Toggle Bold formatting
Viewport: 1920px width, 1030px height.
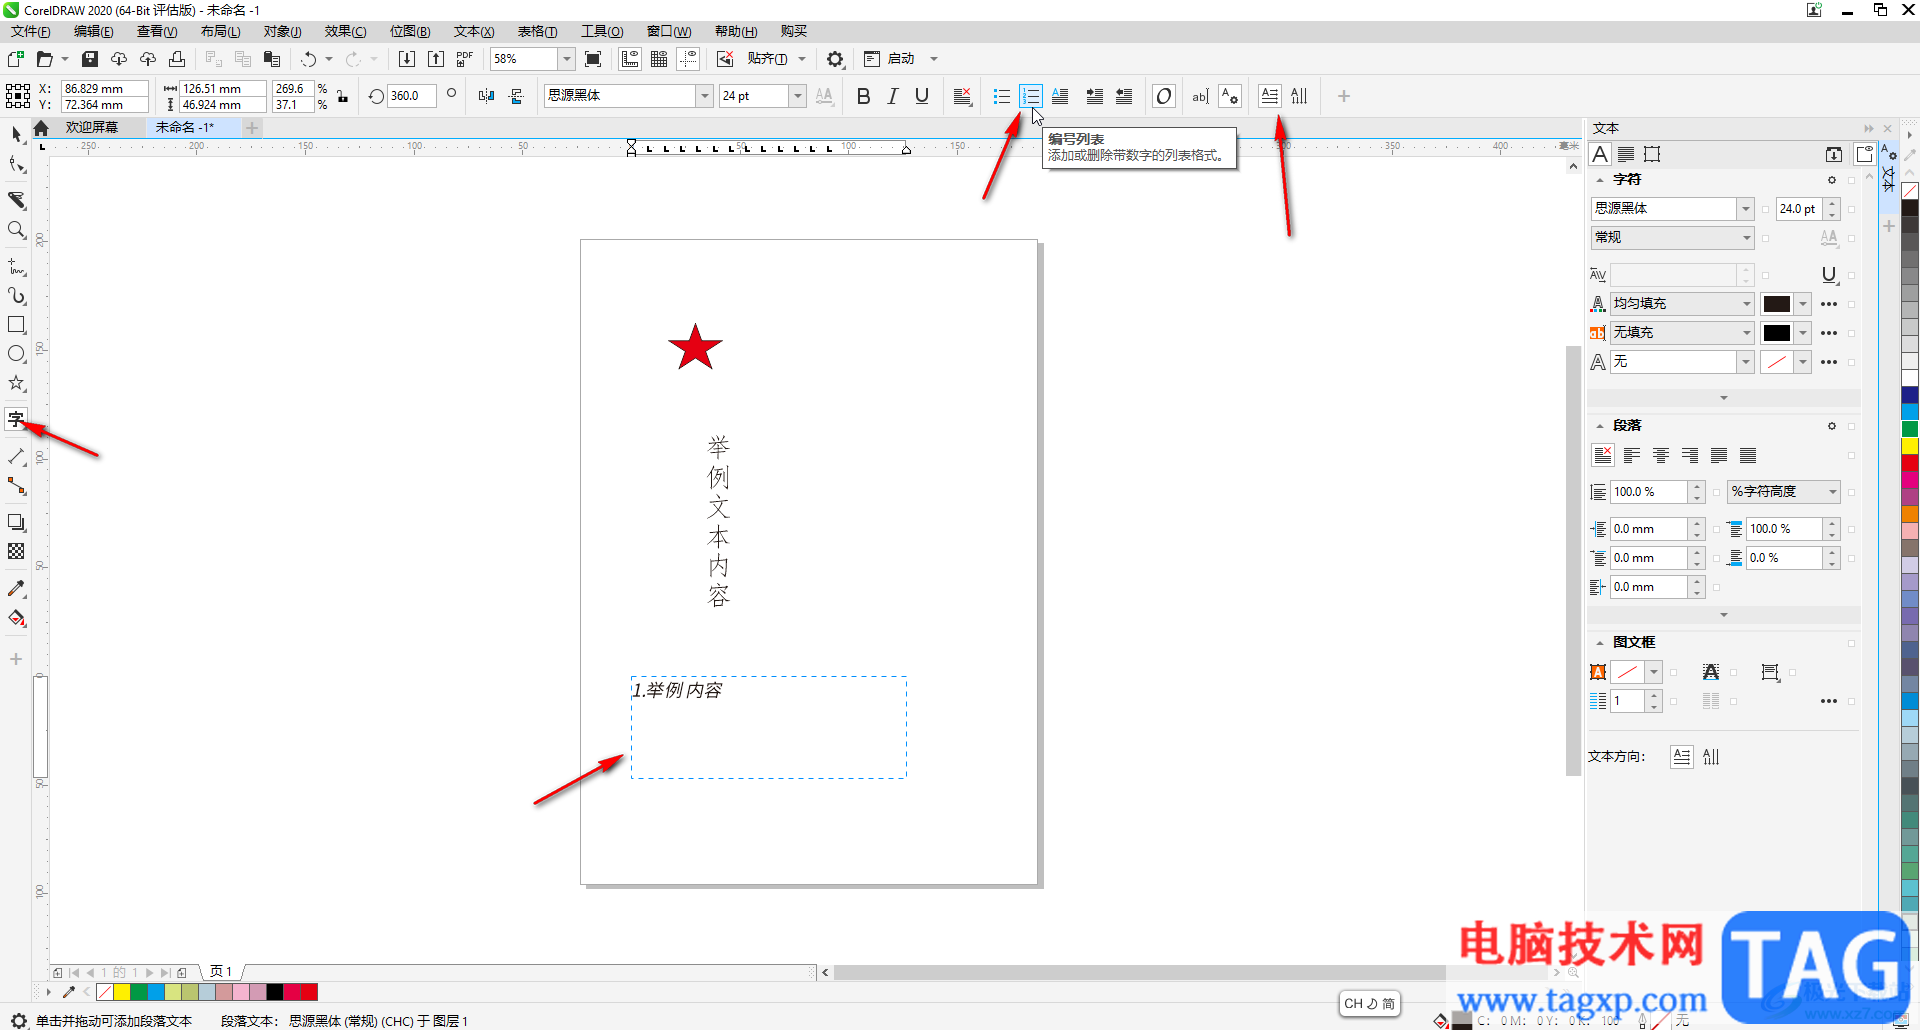[x=864, y=96]
